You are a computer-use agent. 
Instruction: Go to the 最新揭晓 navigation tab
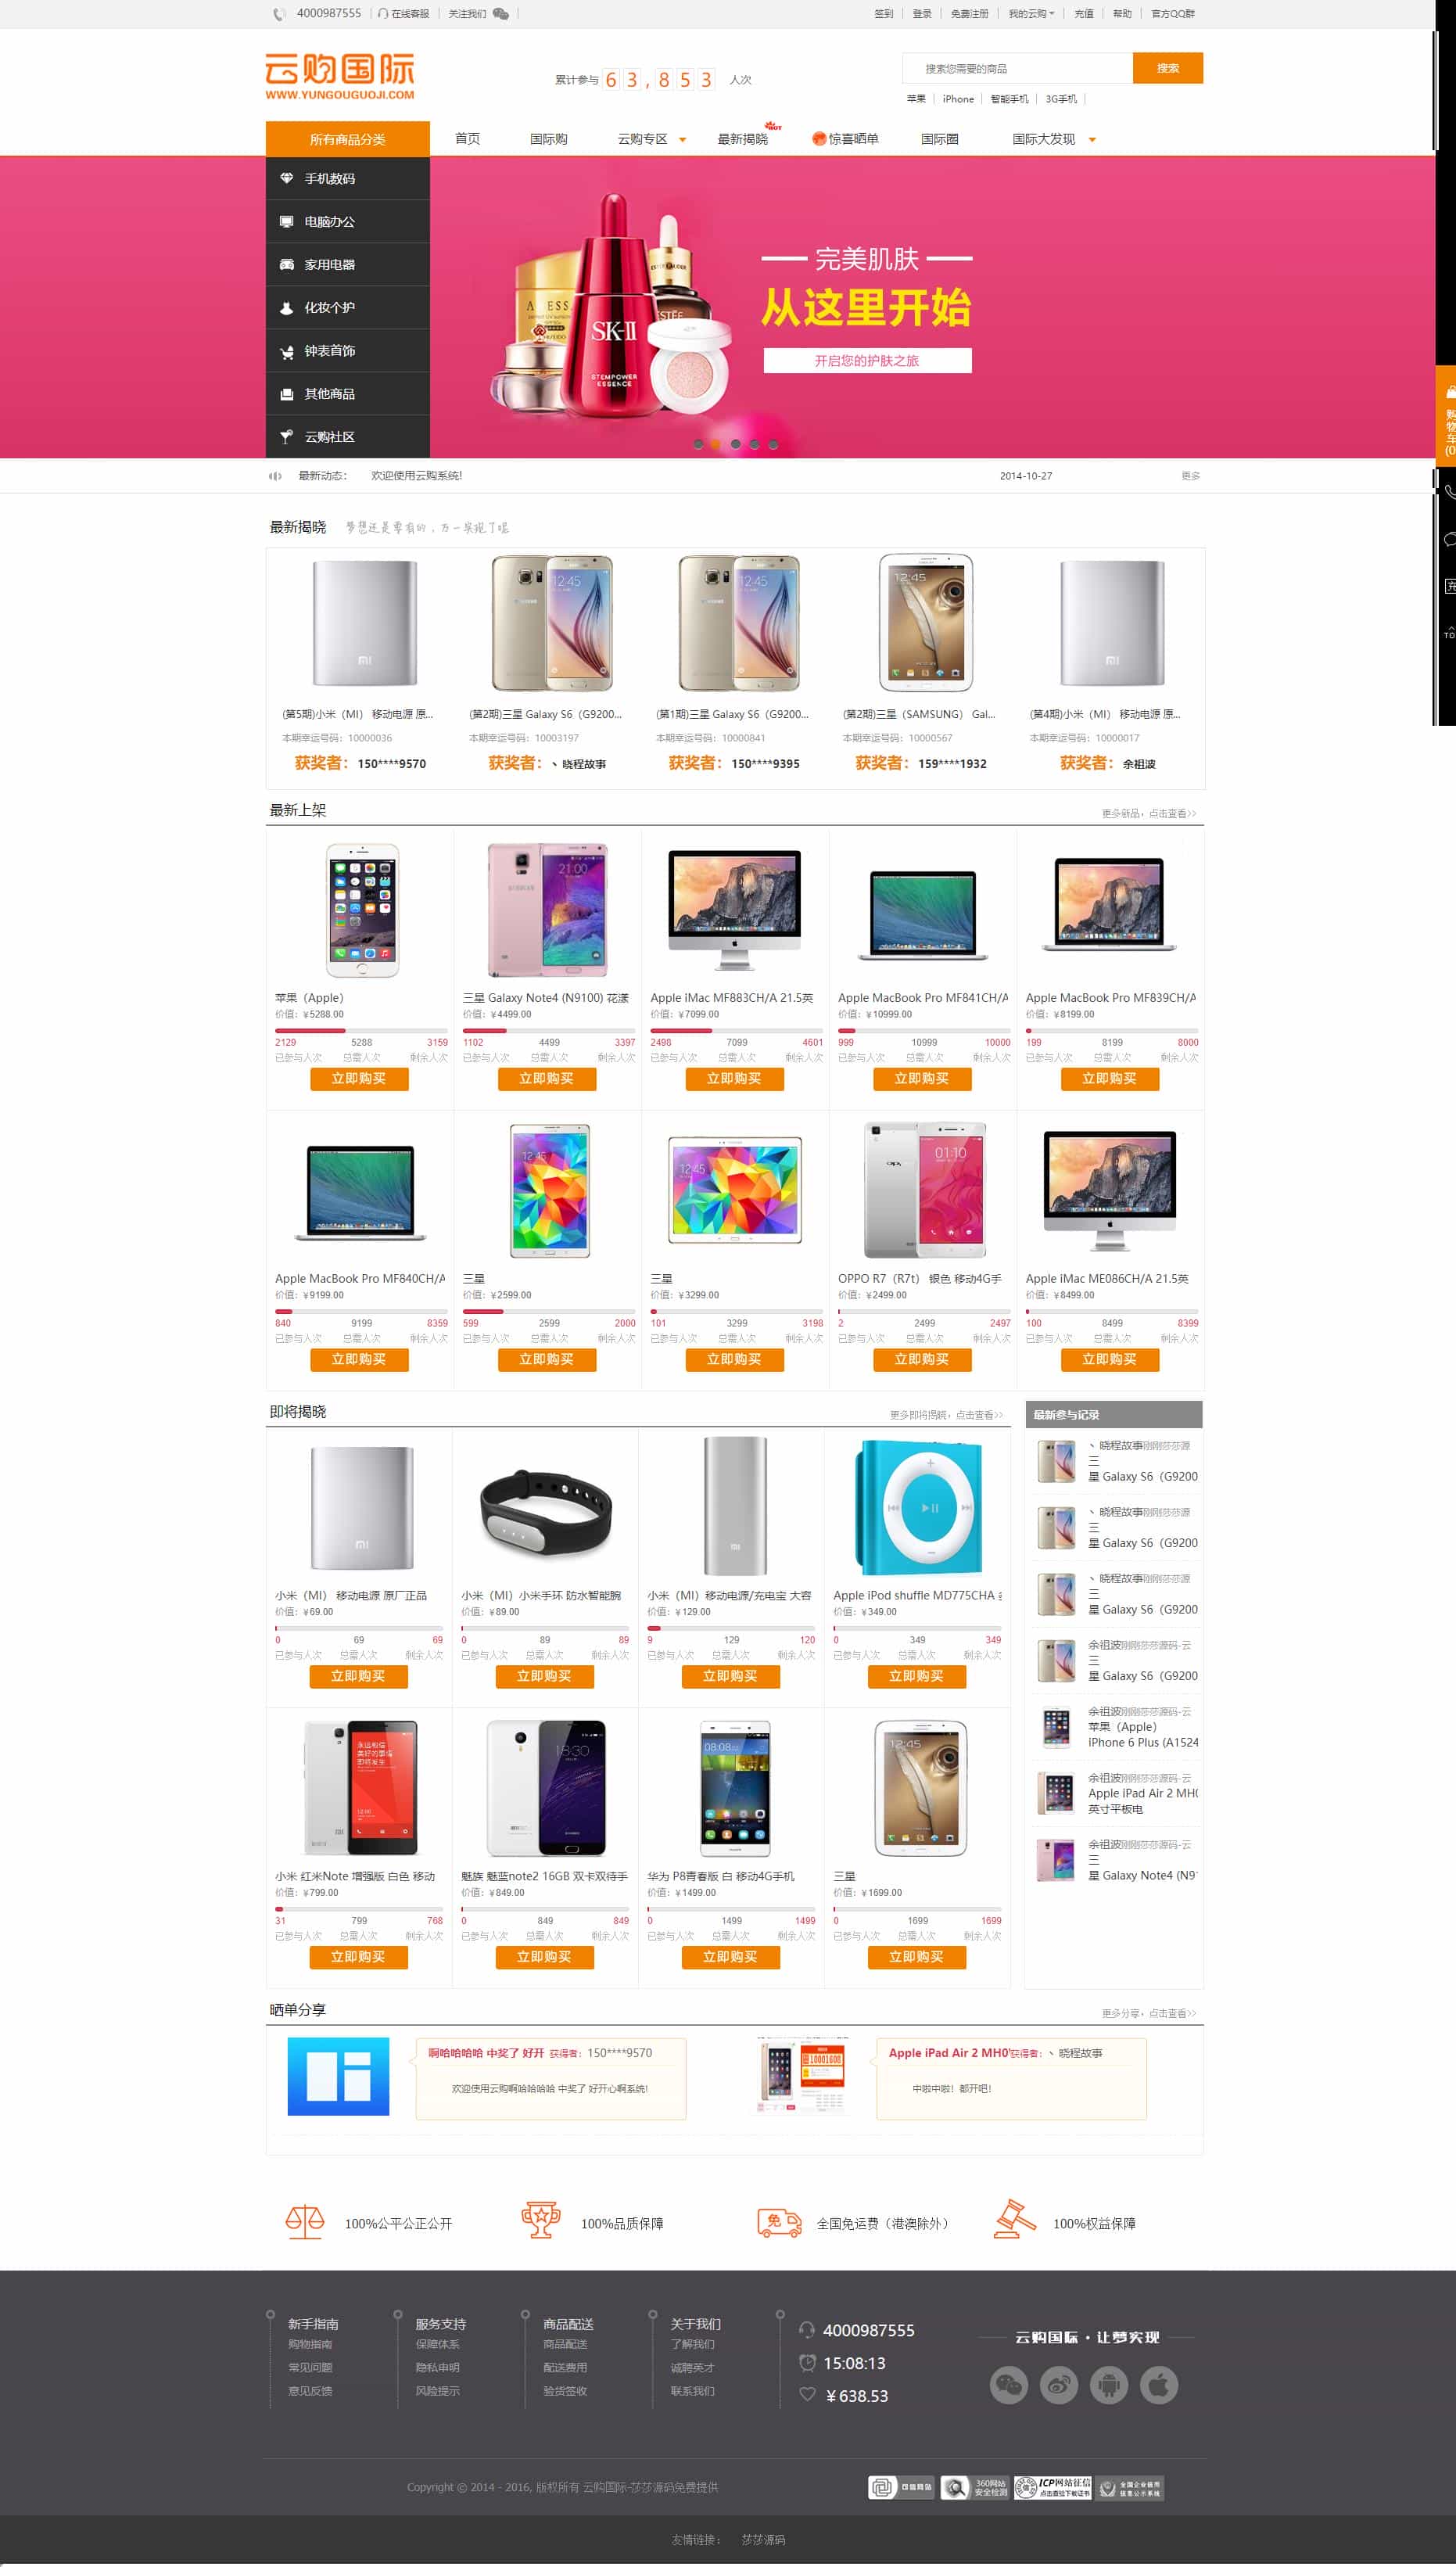(742, 139)
